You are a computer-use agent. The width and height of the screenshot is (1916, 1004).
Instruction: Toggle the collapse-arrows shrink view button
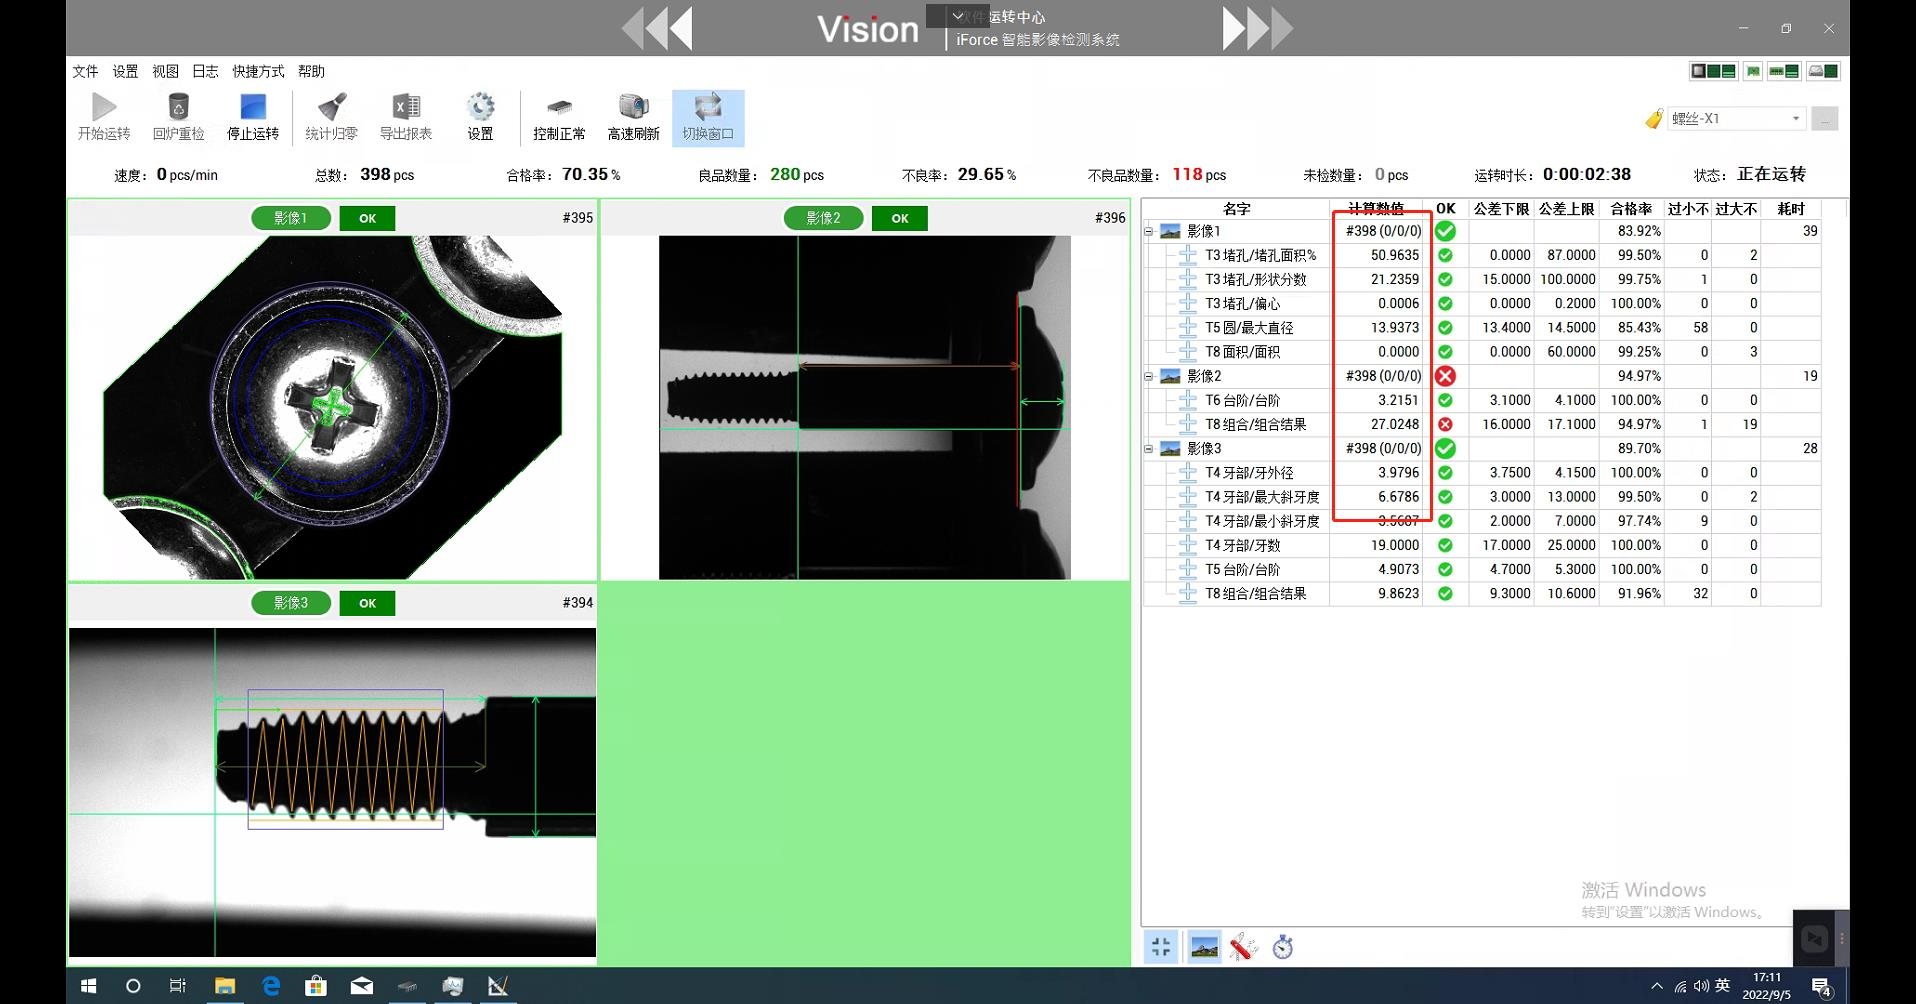pyautogui.click(x=1161, y=947)
